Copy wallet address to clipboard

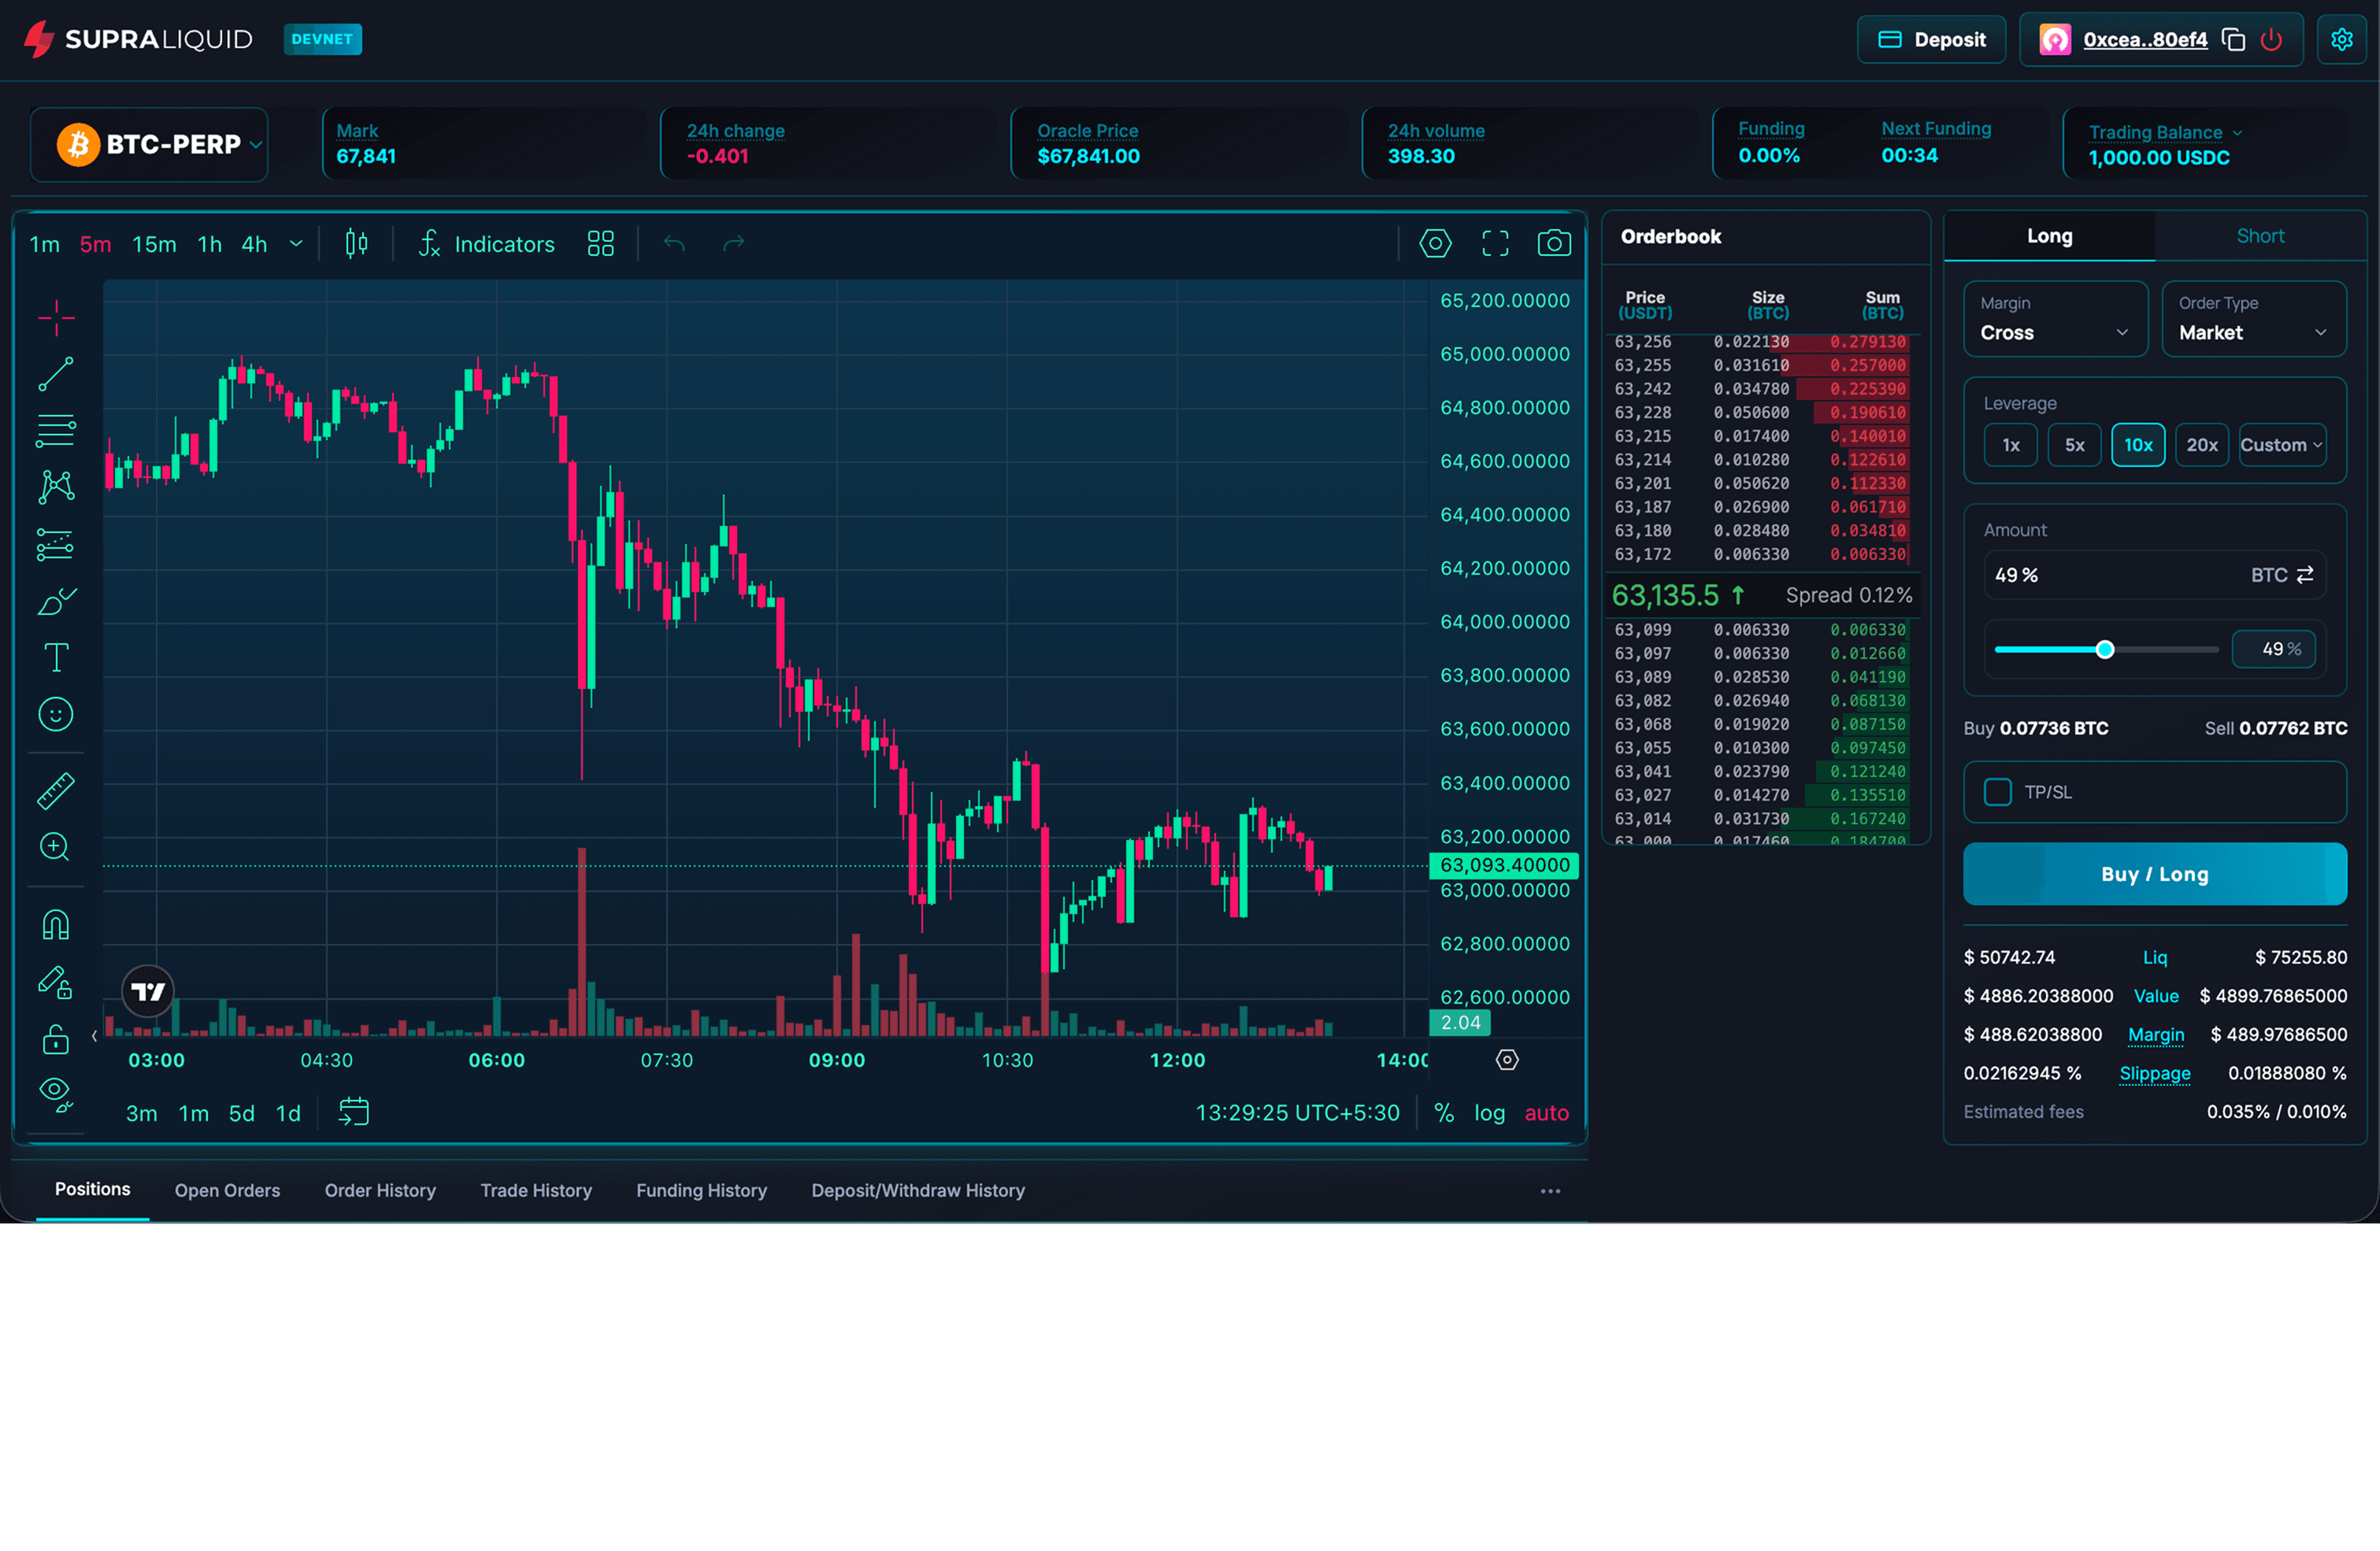click(x=2233, y=40)
